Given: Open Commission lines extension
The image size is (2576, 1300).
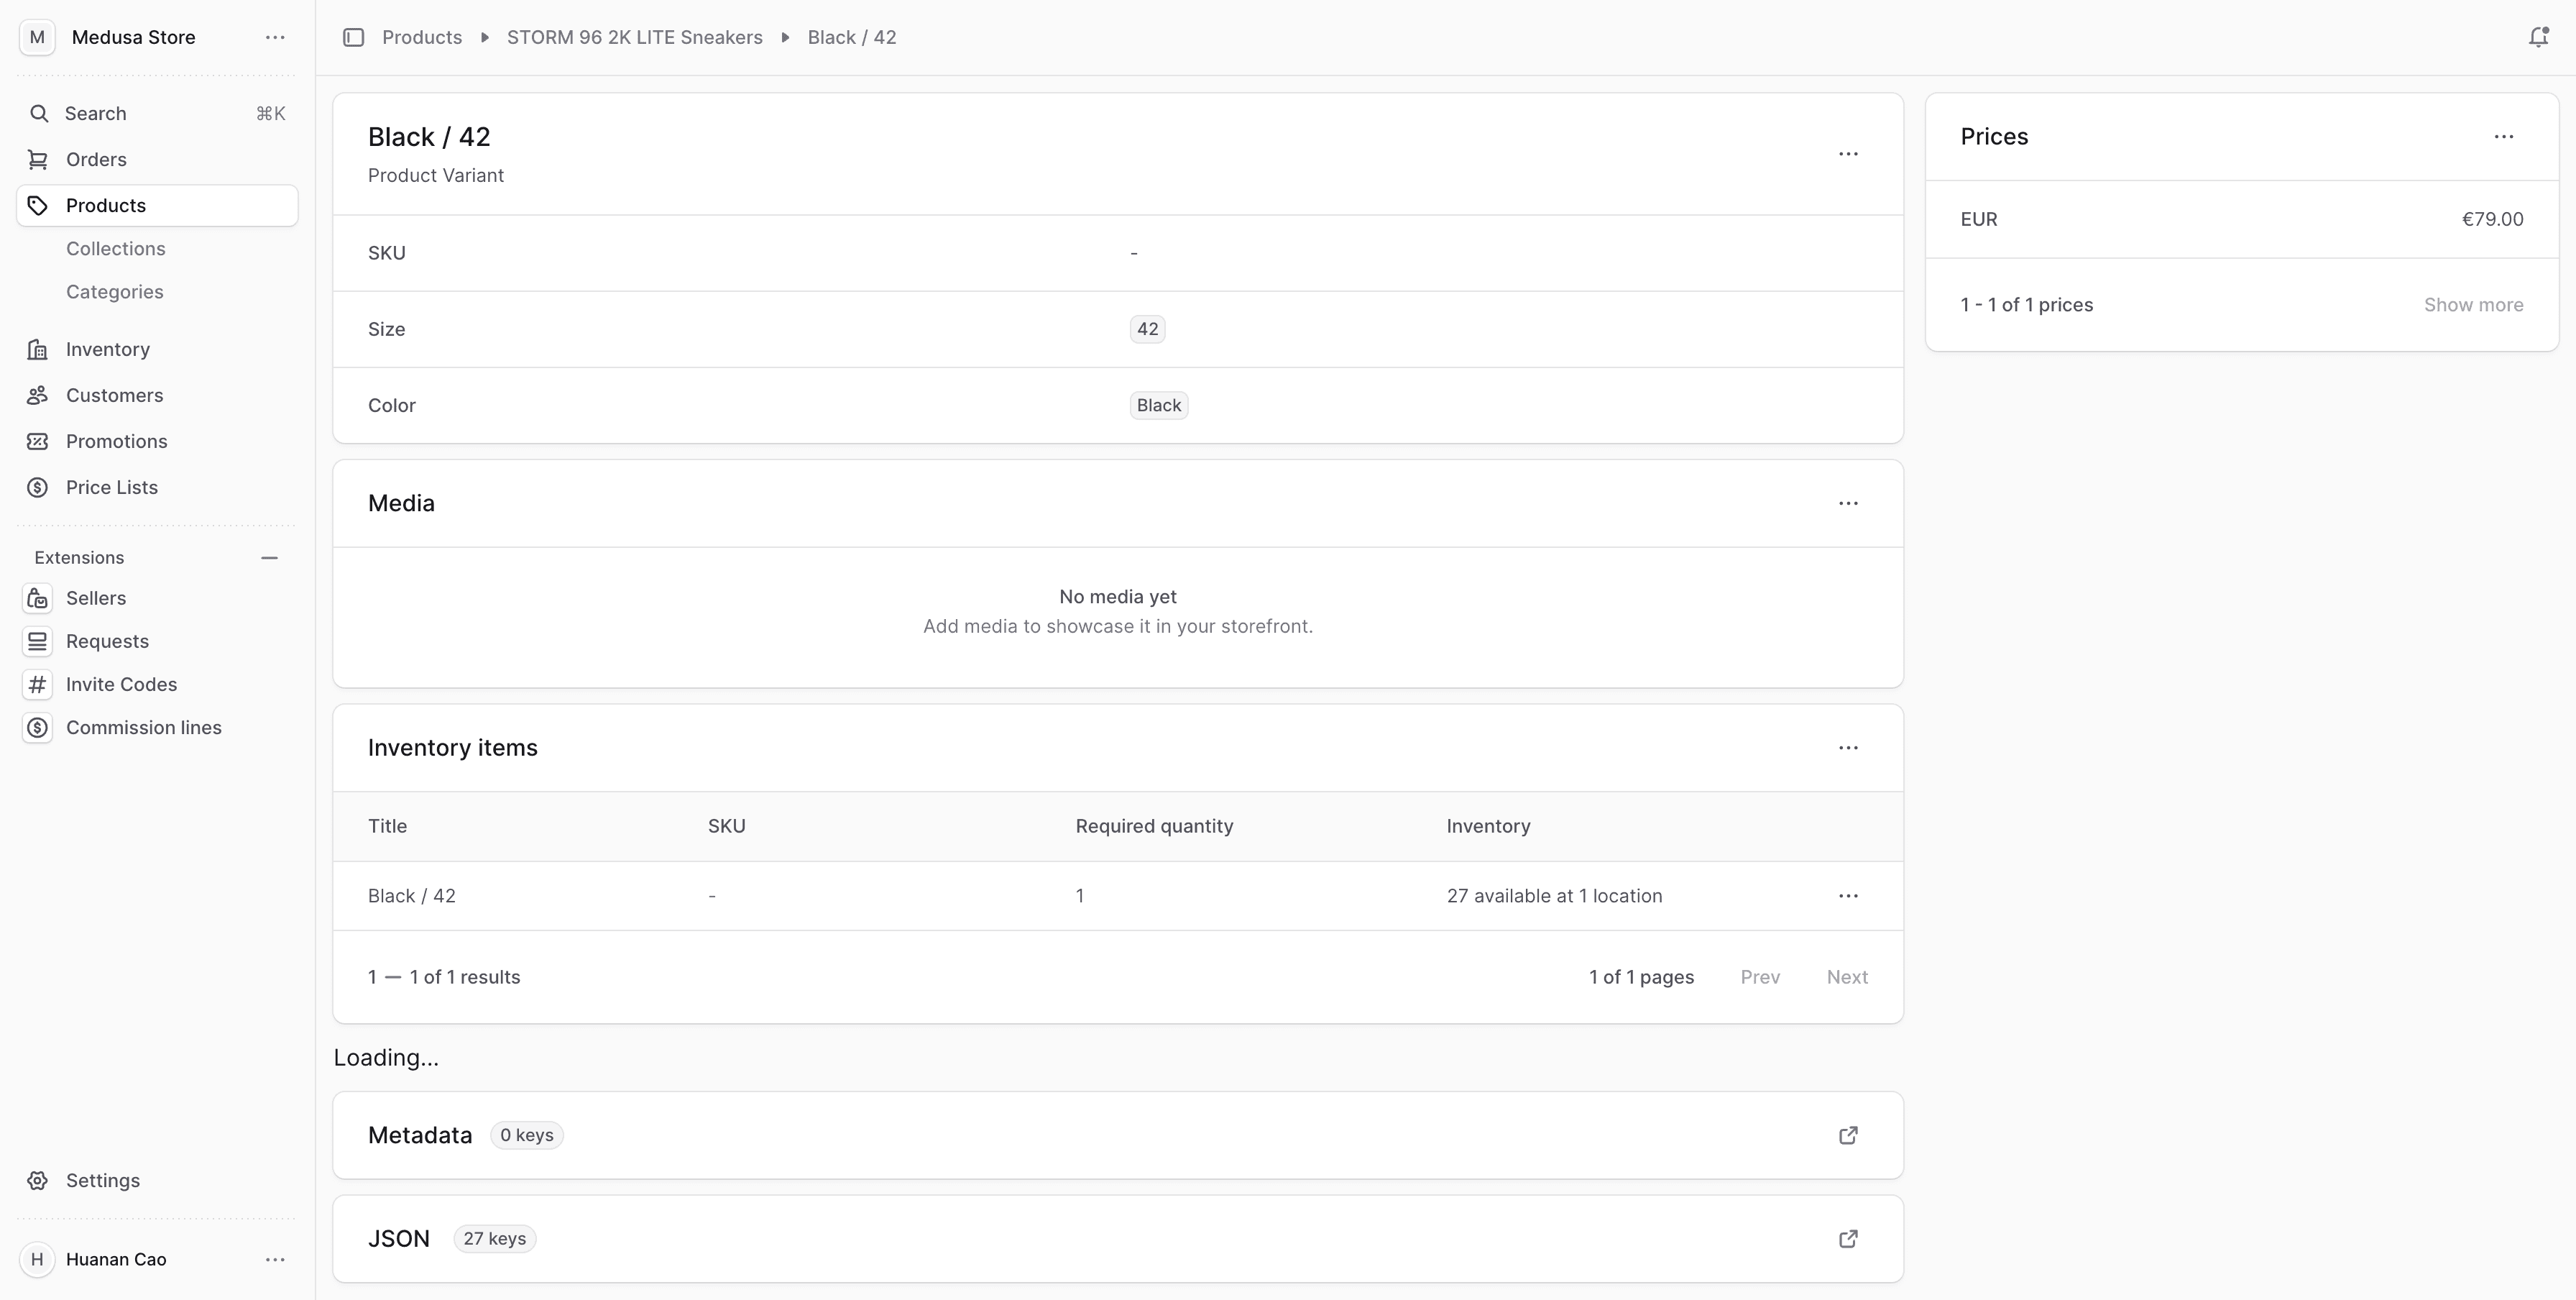Looking at the screenshot, I should click(143, 727).
